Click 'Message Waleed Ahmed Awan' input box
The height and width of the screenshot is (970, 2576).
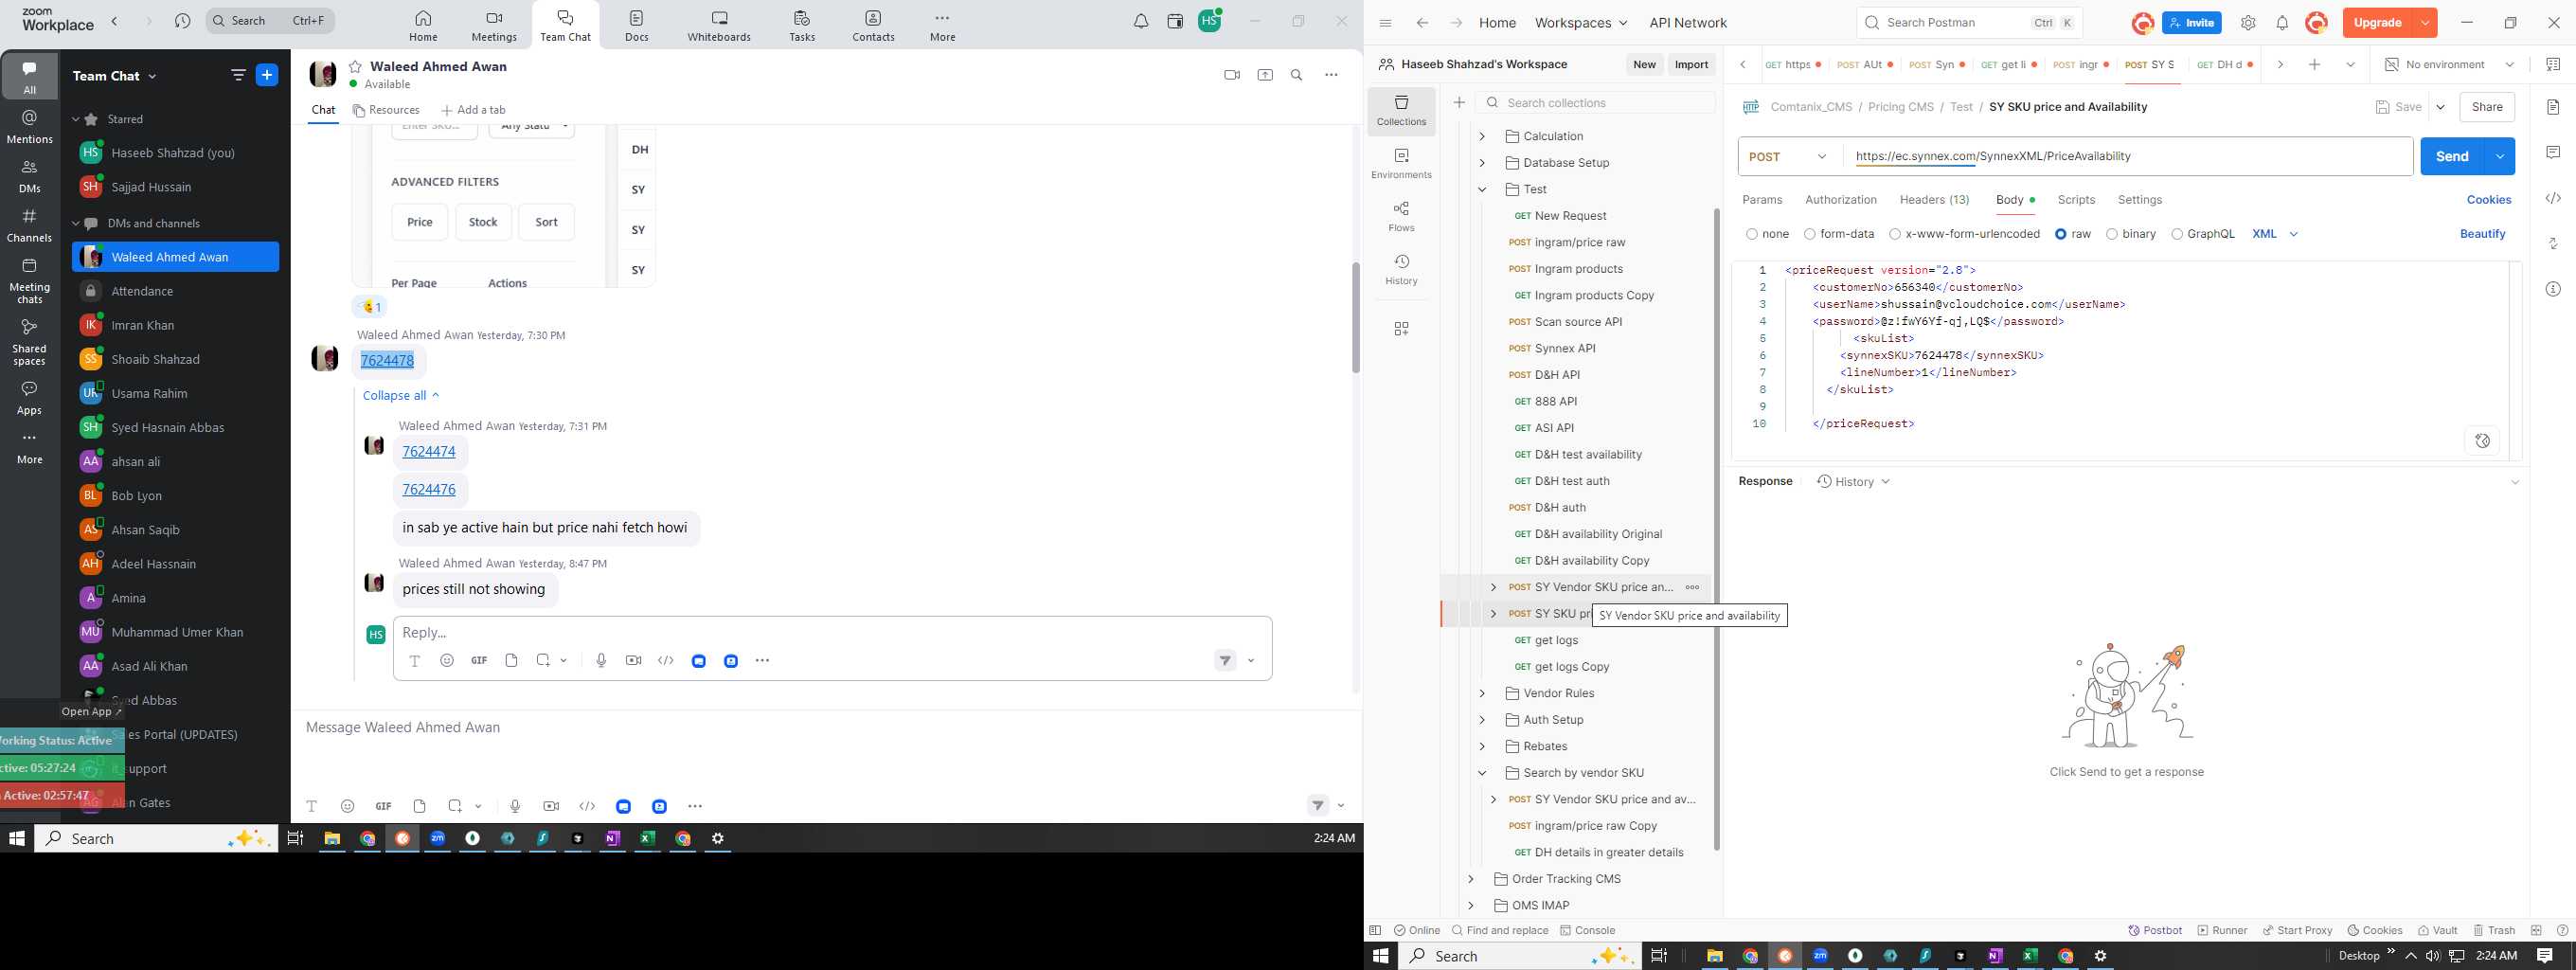point(827,727)
